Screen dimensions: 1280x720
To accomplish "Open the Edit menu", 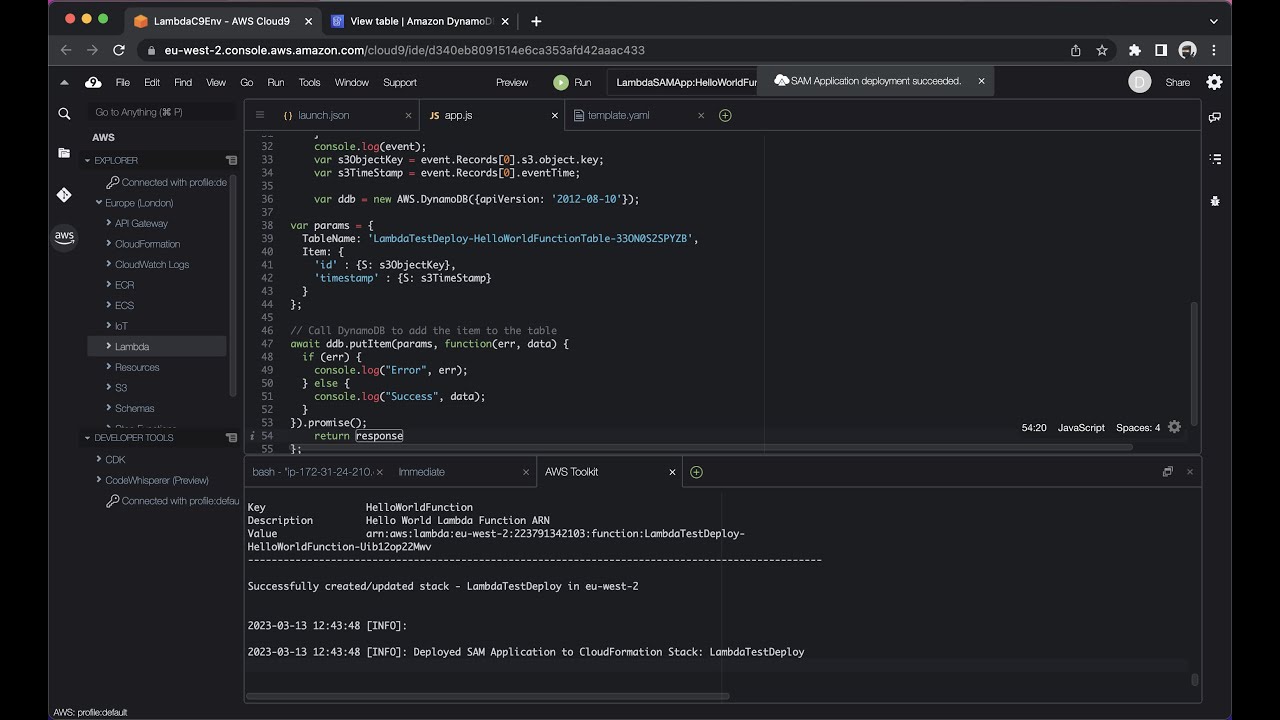I will (x=152, y=83).
